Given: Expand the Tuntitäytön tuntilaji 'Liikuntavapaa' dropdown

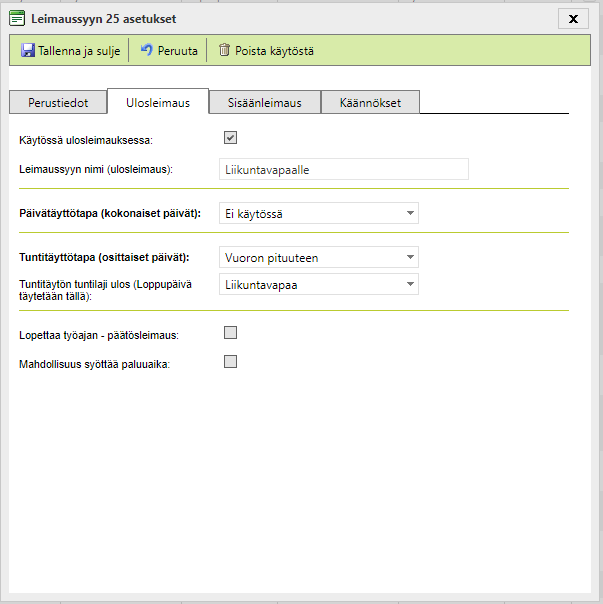Looking at the screenshot, I should click(x=318, y=285).
